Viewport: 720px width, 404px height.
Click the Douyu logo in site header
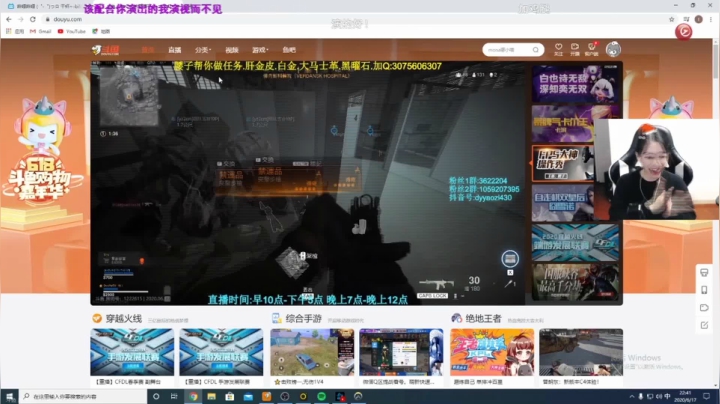(x=106, y=50)
